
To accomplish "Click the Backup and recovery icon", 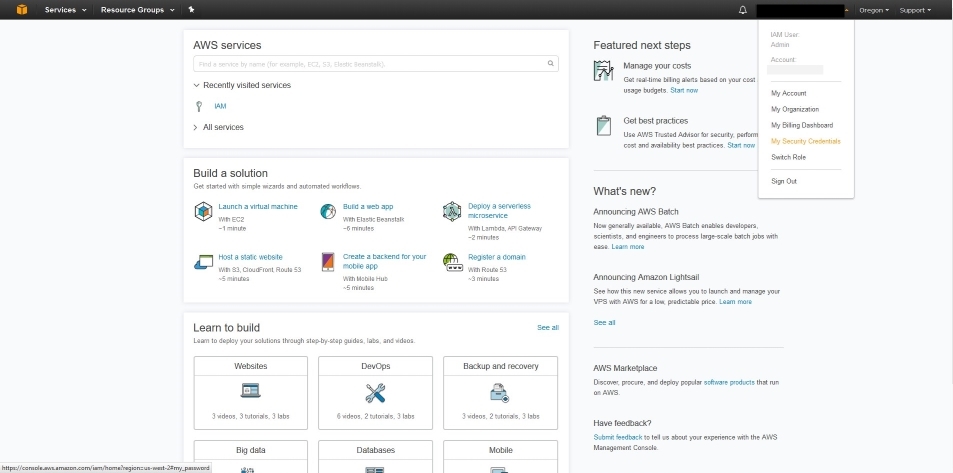I will 500,393.
